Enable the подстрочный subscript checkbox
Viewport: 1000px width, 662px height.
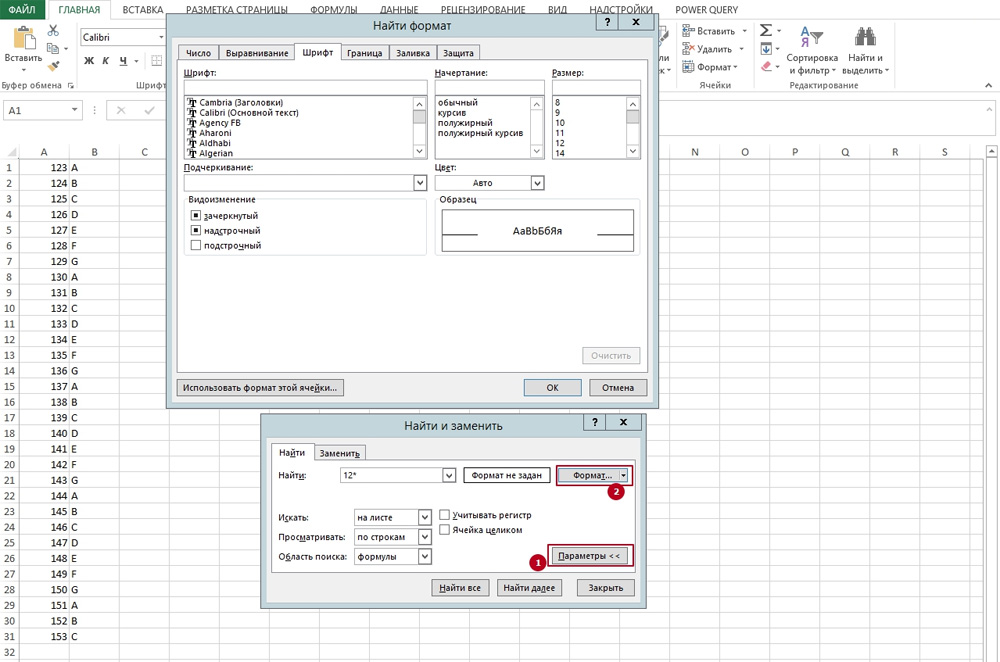point(196,245)
